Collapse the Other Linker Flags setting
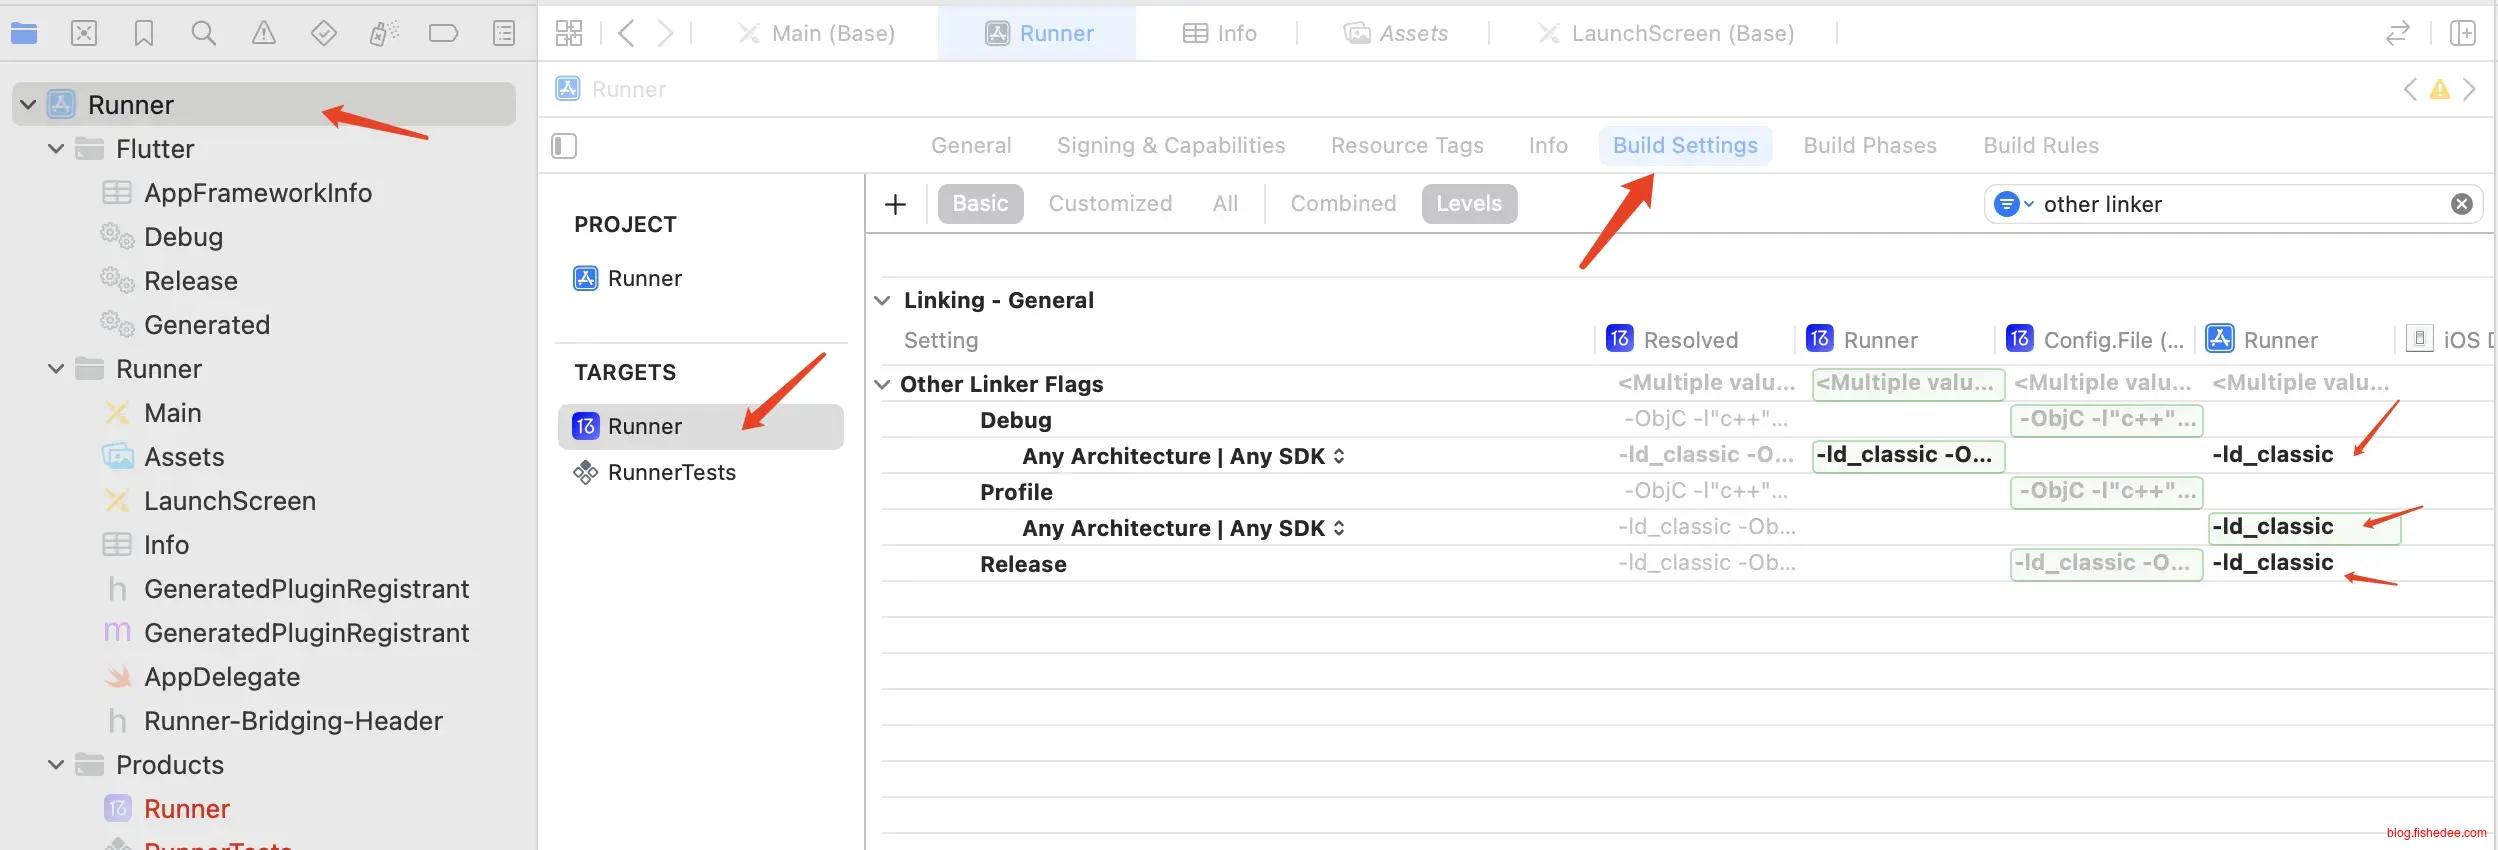This screenshot has height=850, width=2498. coord(883,385)
